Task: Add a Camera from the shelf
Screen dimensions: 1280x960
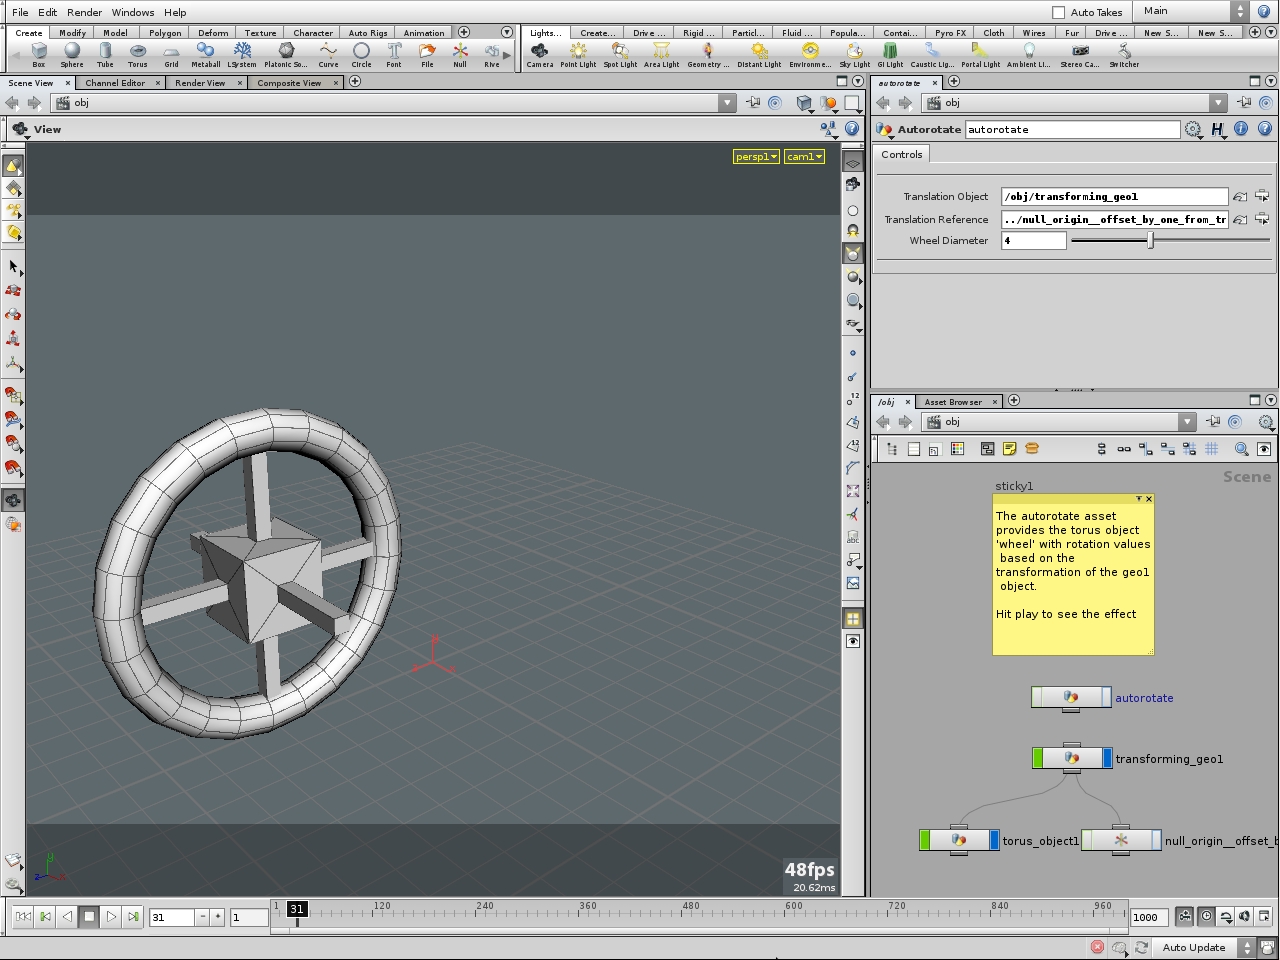Action: click(540, 54)
